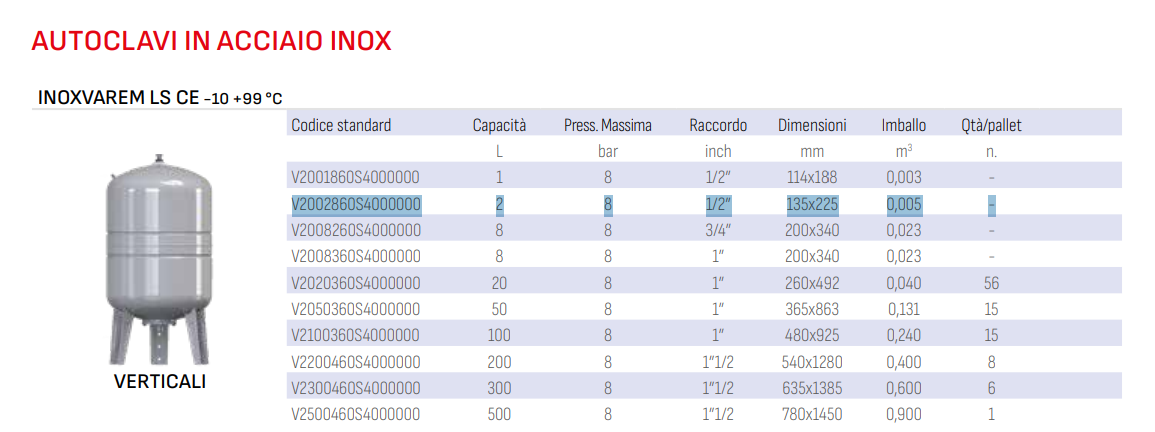
Task: Click the title "AUTOCLAVI IN ACCIAIO INOX"
Action: [211, 42]
